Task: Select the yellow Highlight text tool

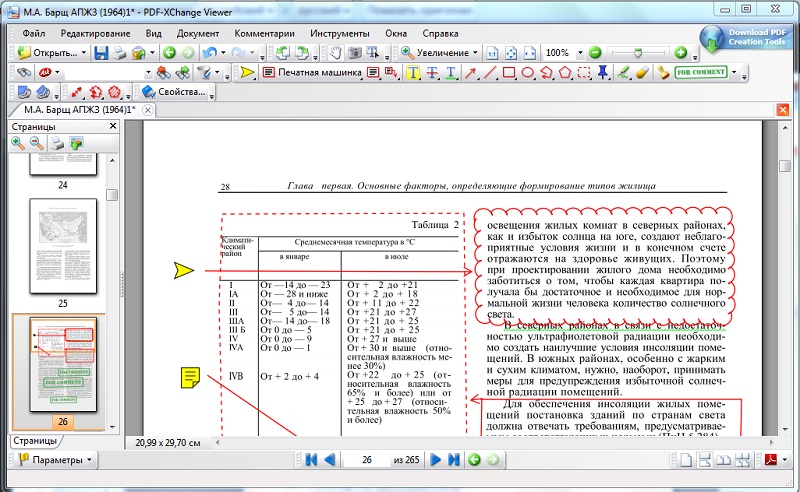Action: click(414, 73)
